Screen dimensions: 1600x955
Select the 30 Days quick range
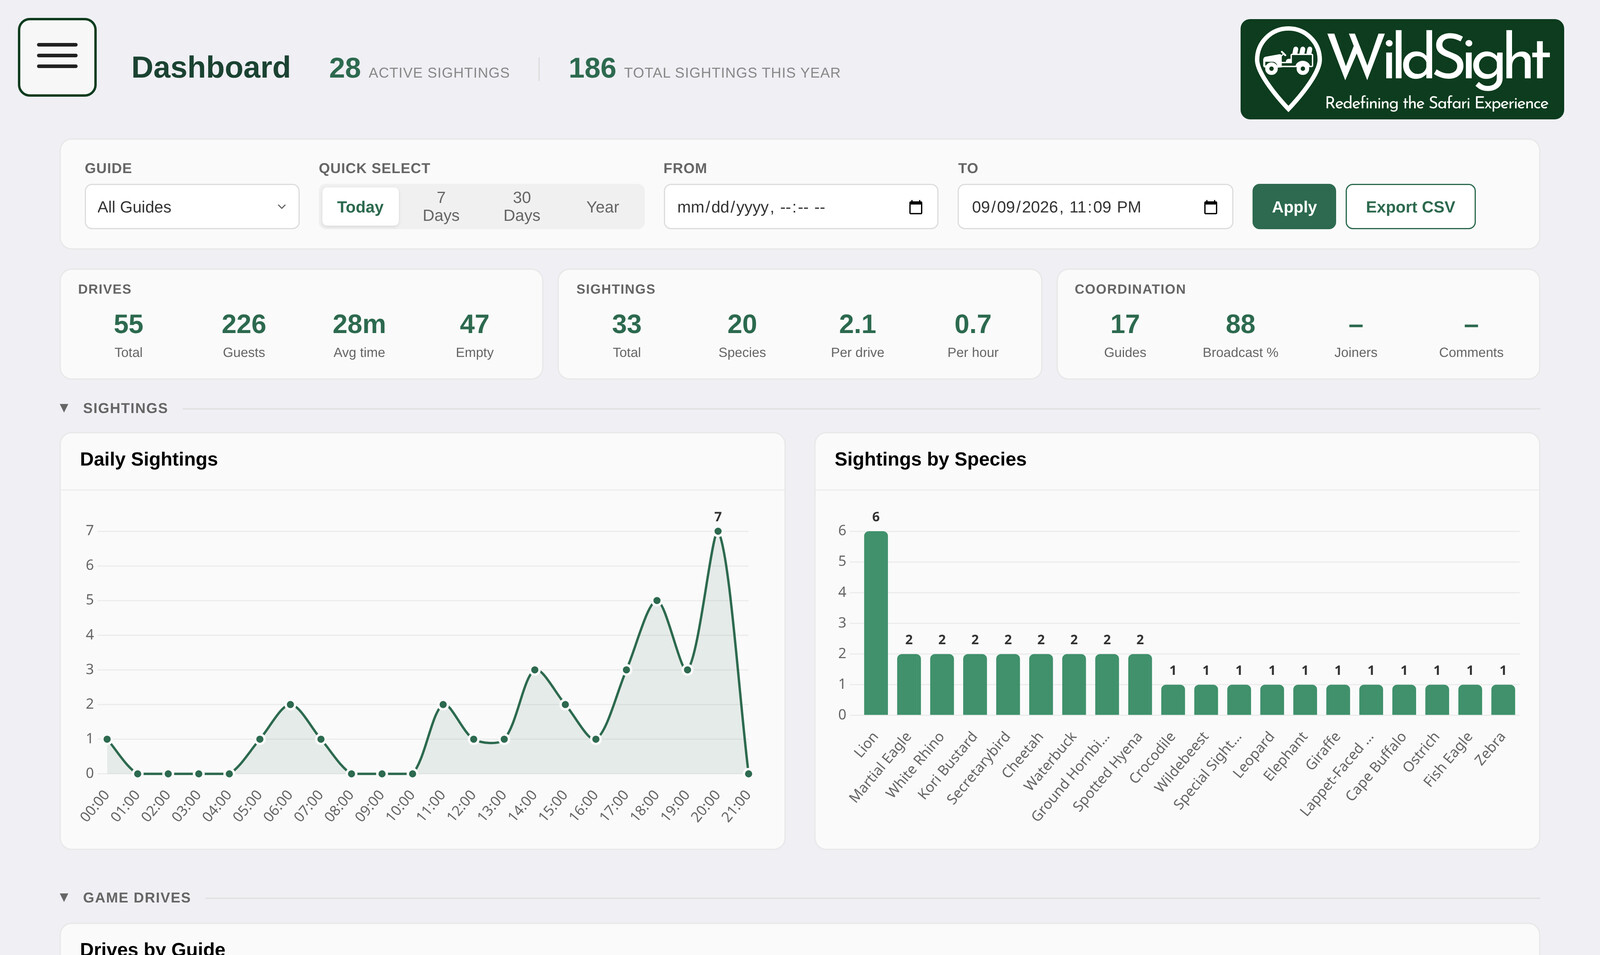(521, 207)
